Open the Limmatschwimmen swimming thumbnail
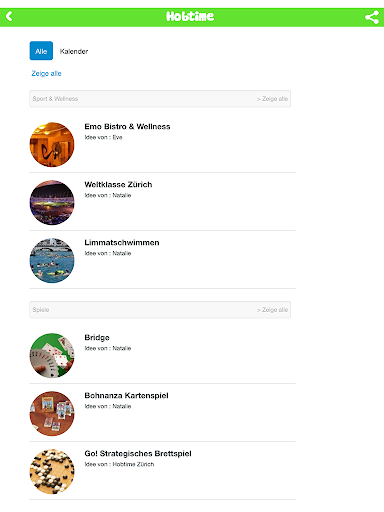This screenshot has width=384, height=512. [52, 261]
